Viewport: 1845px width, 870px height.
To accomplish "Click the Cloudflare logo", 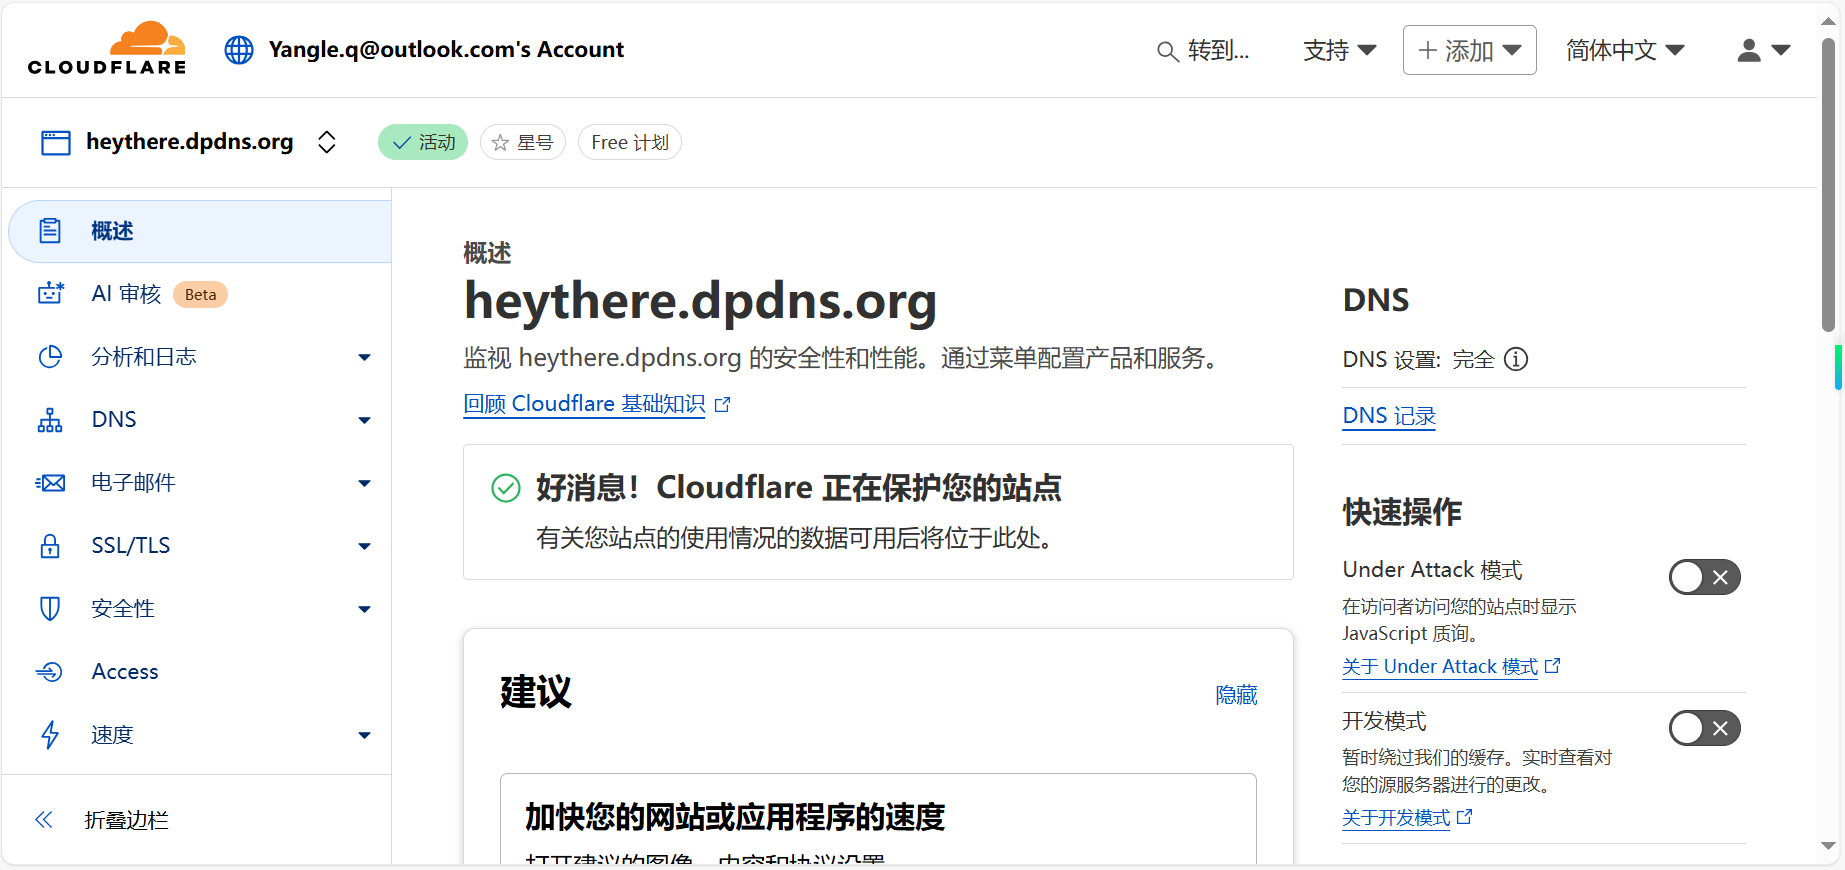I will click(107, 48).
